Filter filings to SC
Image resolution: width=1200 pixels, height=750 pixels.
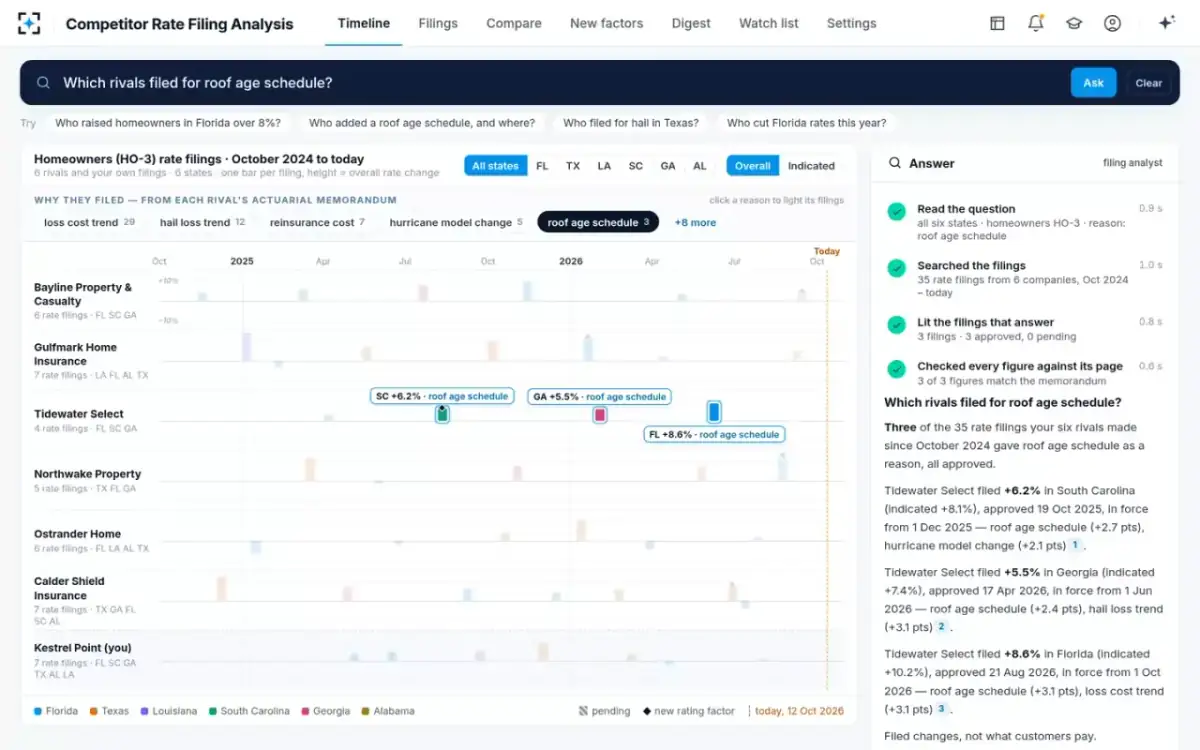pos(636,166)
